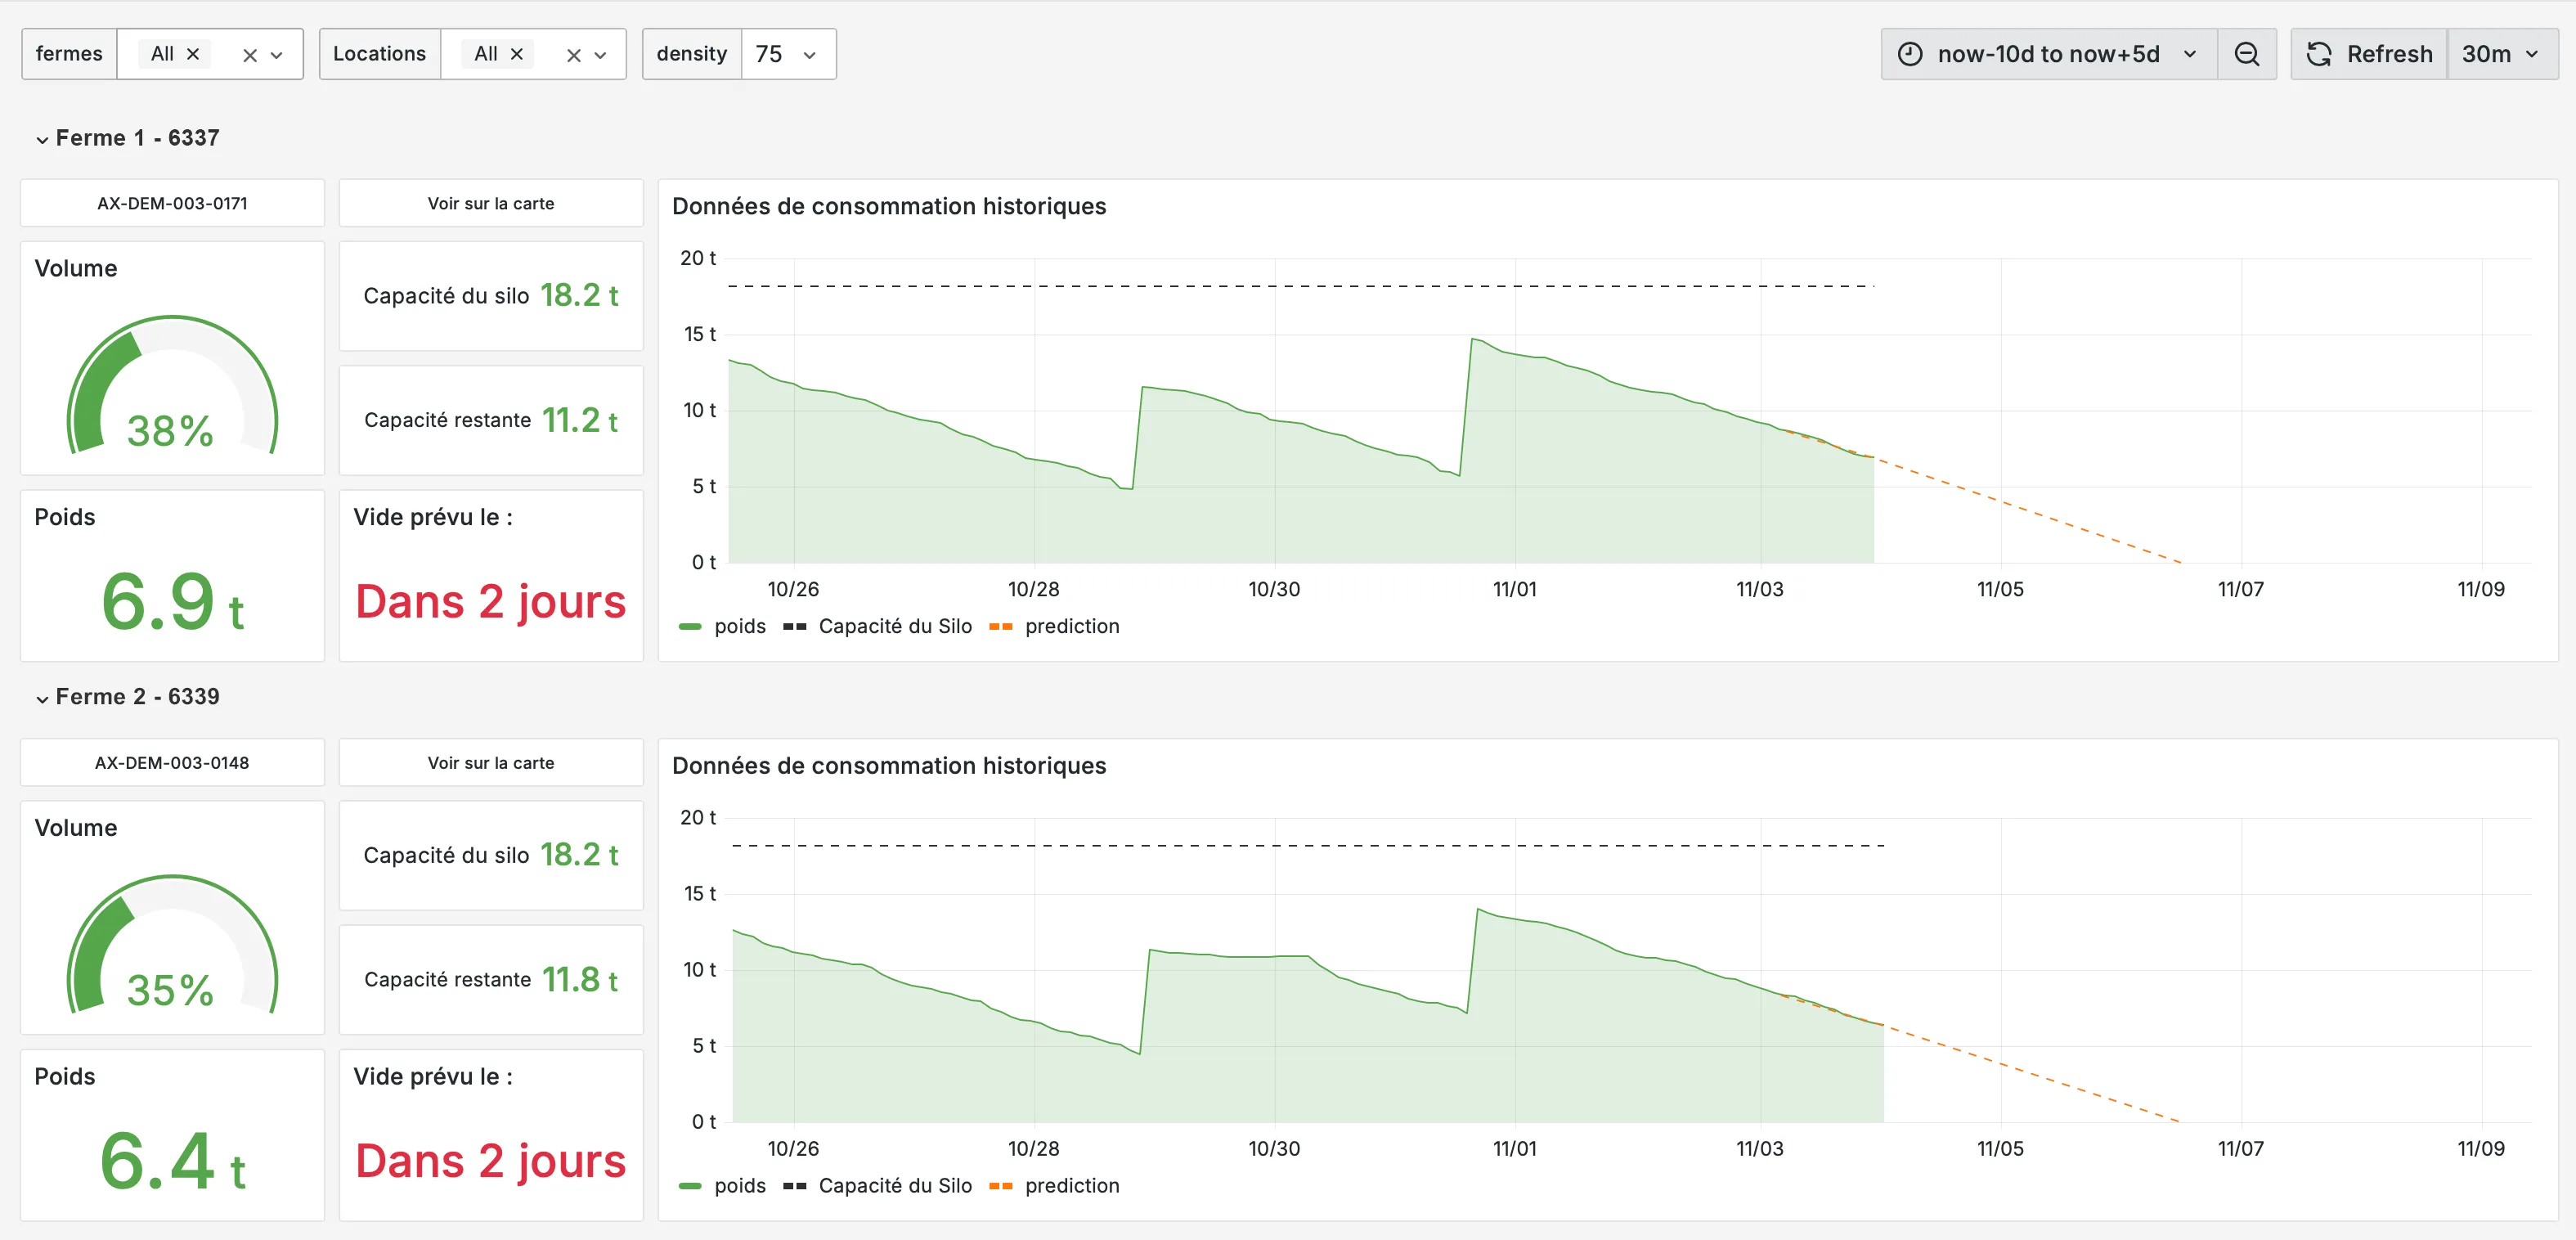2576x1240 pixels.
Task: Click the zoom out time range icon
Action: click(2246, 54)
